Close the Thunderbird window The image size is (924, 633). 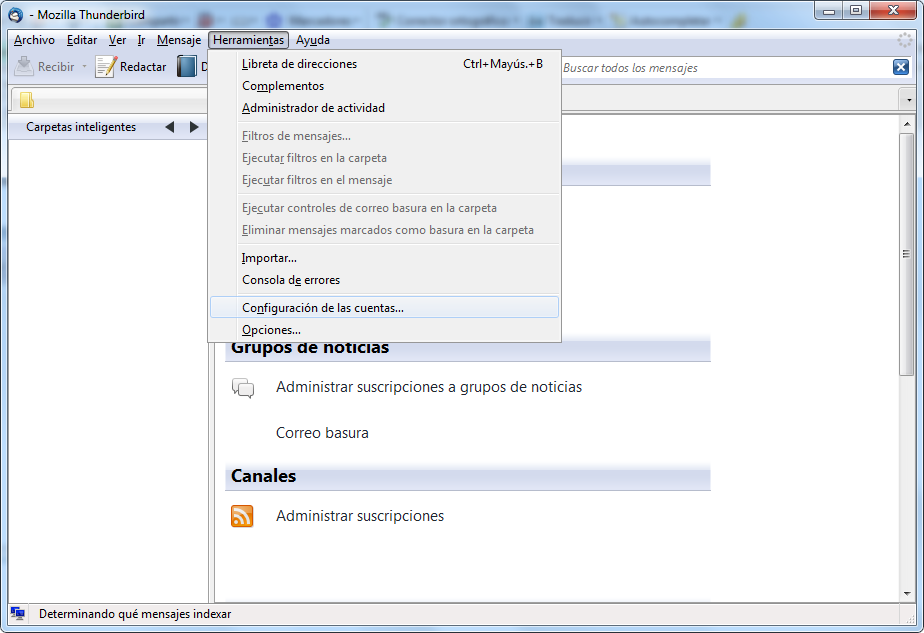pyautogui.click(x=893, y=11)
